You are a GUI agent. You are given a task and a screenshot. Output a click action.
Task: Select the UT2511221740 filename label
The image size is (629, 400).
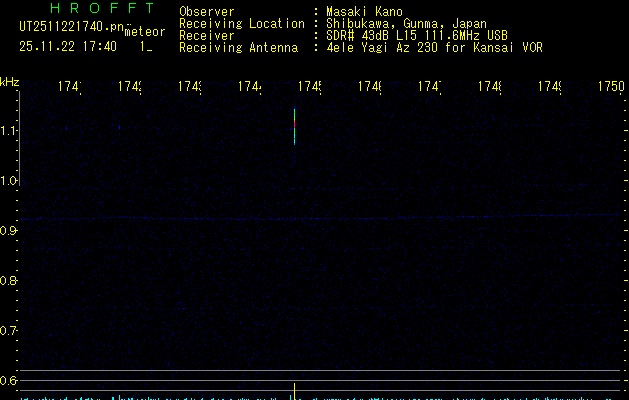tap(70, 28)
